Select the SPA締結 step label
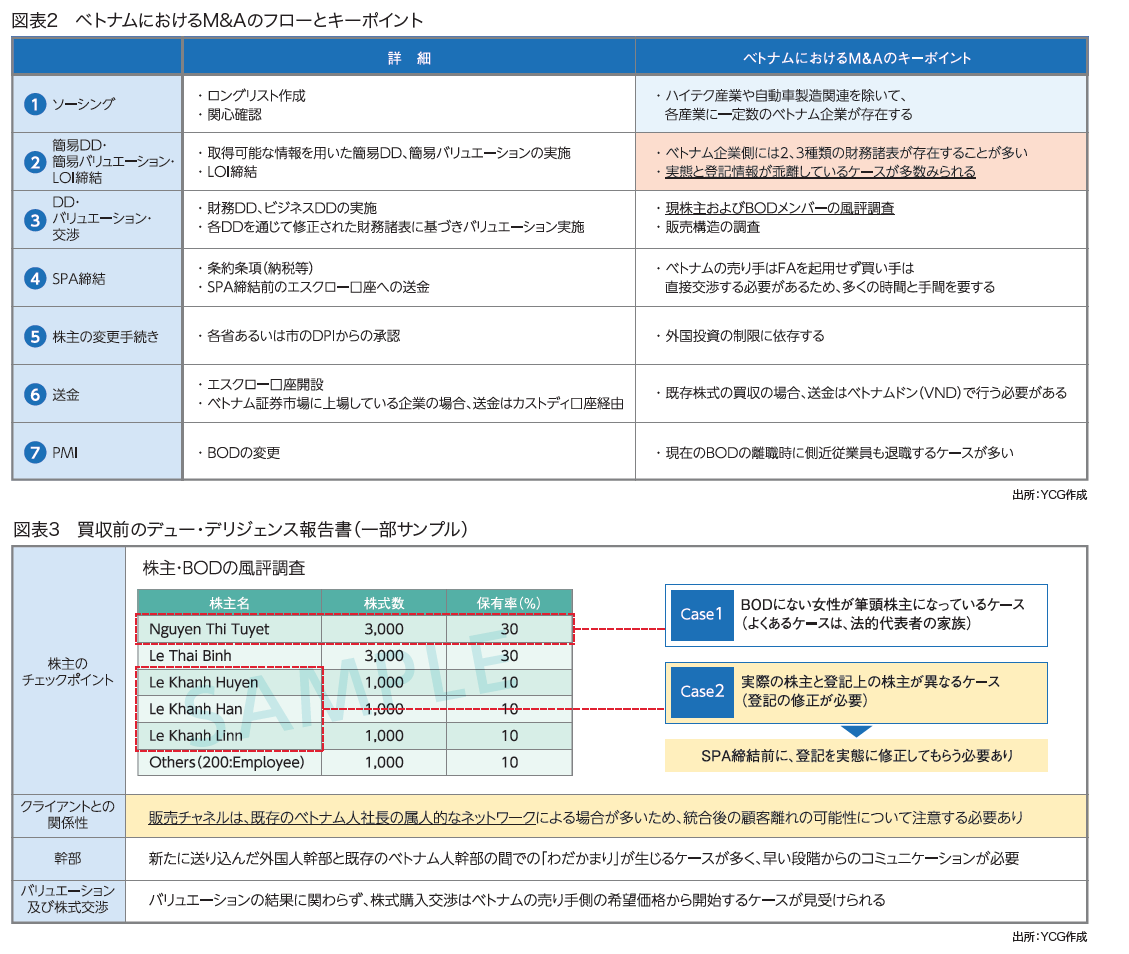The height and width of the screenshot is (954, 1129). 78,279
